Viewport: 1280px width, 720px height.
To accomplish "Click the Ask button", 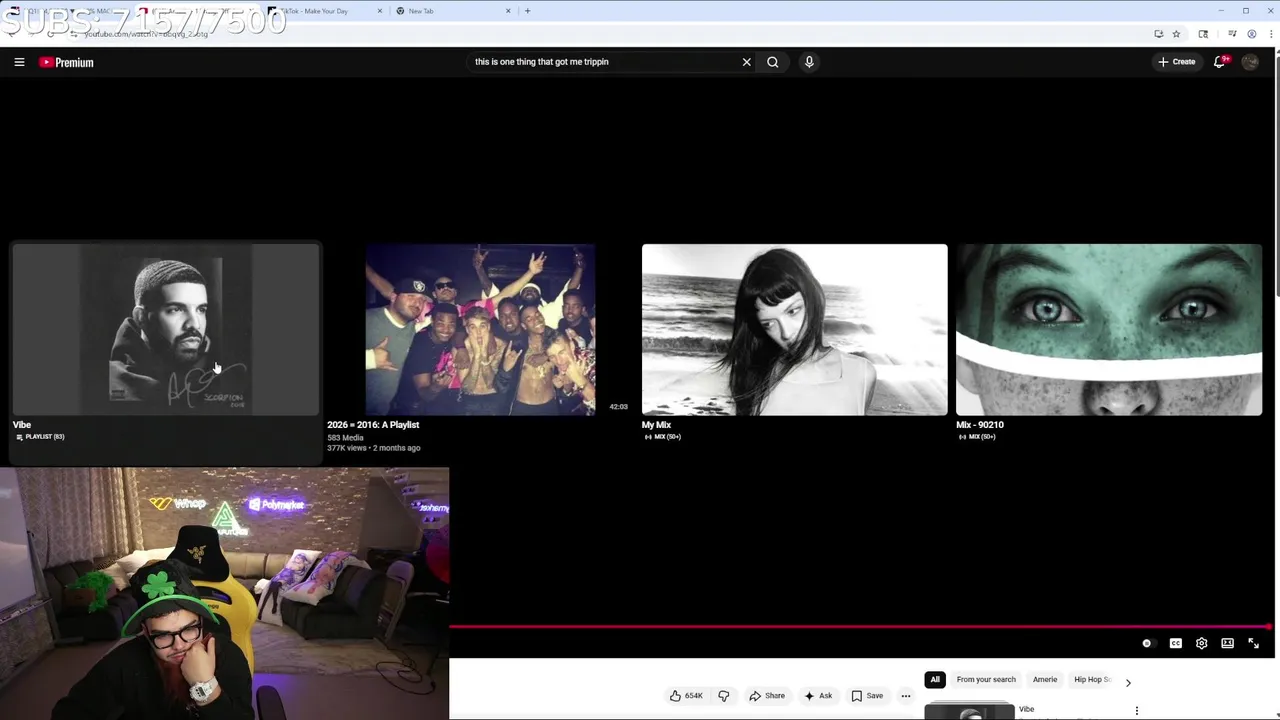I will (x=818, y=696).
